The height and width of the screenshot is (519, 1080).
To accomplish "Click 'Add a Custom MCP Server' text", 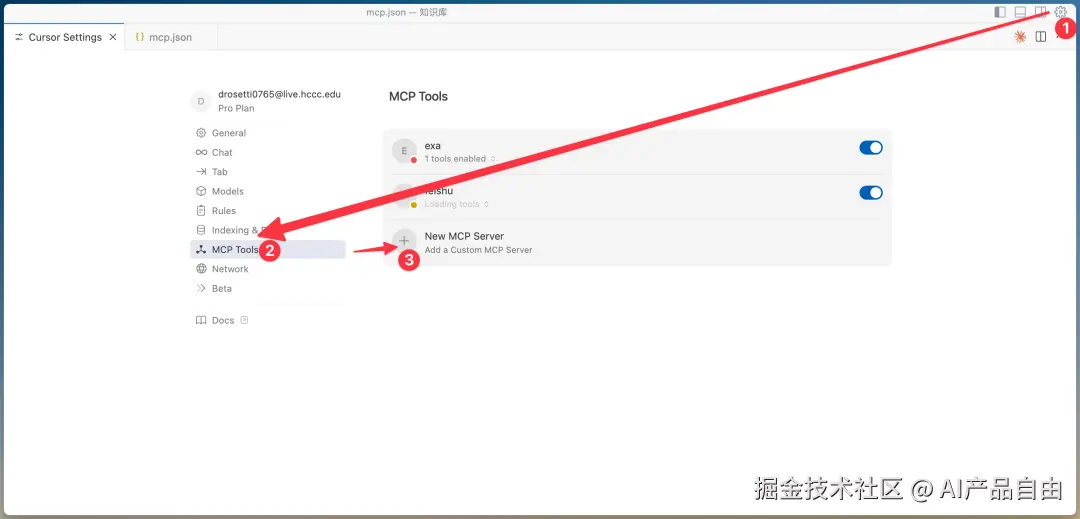I will (479, 251).
